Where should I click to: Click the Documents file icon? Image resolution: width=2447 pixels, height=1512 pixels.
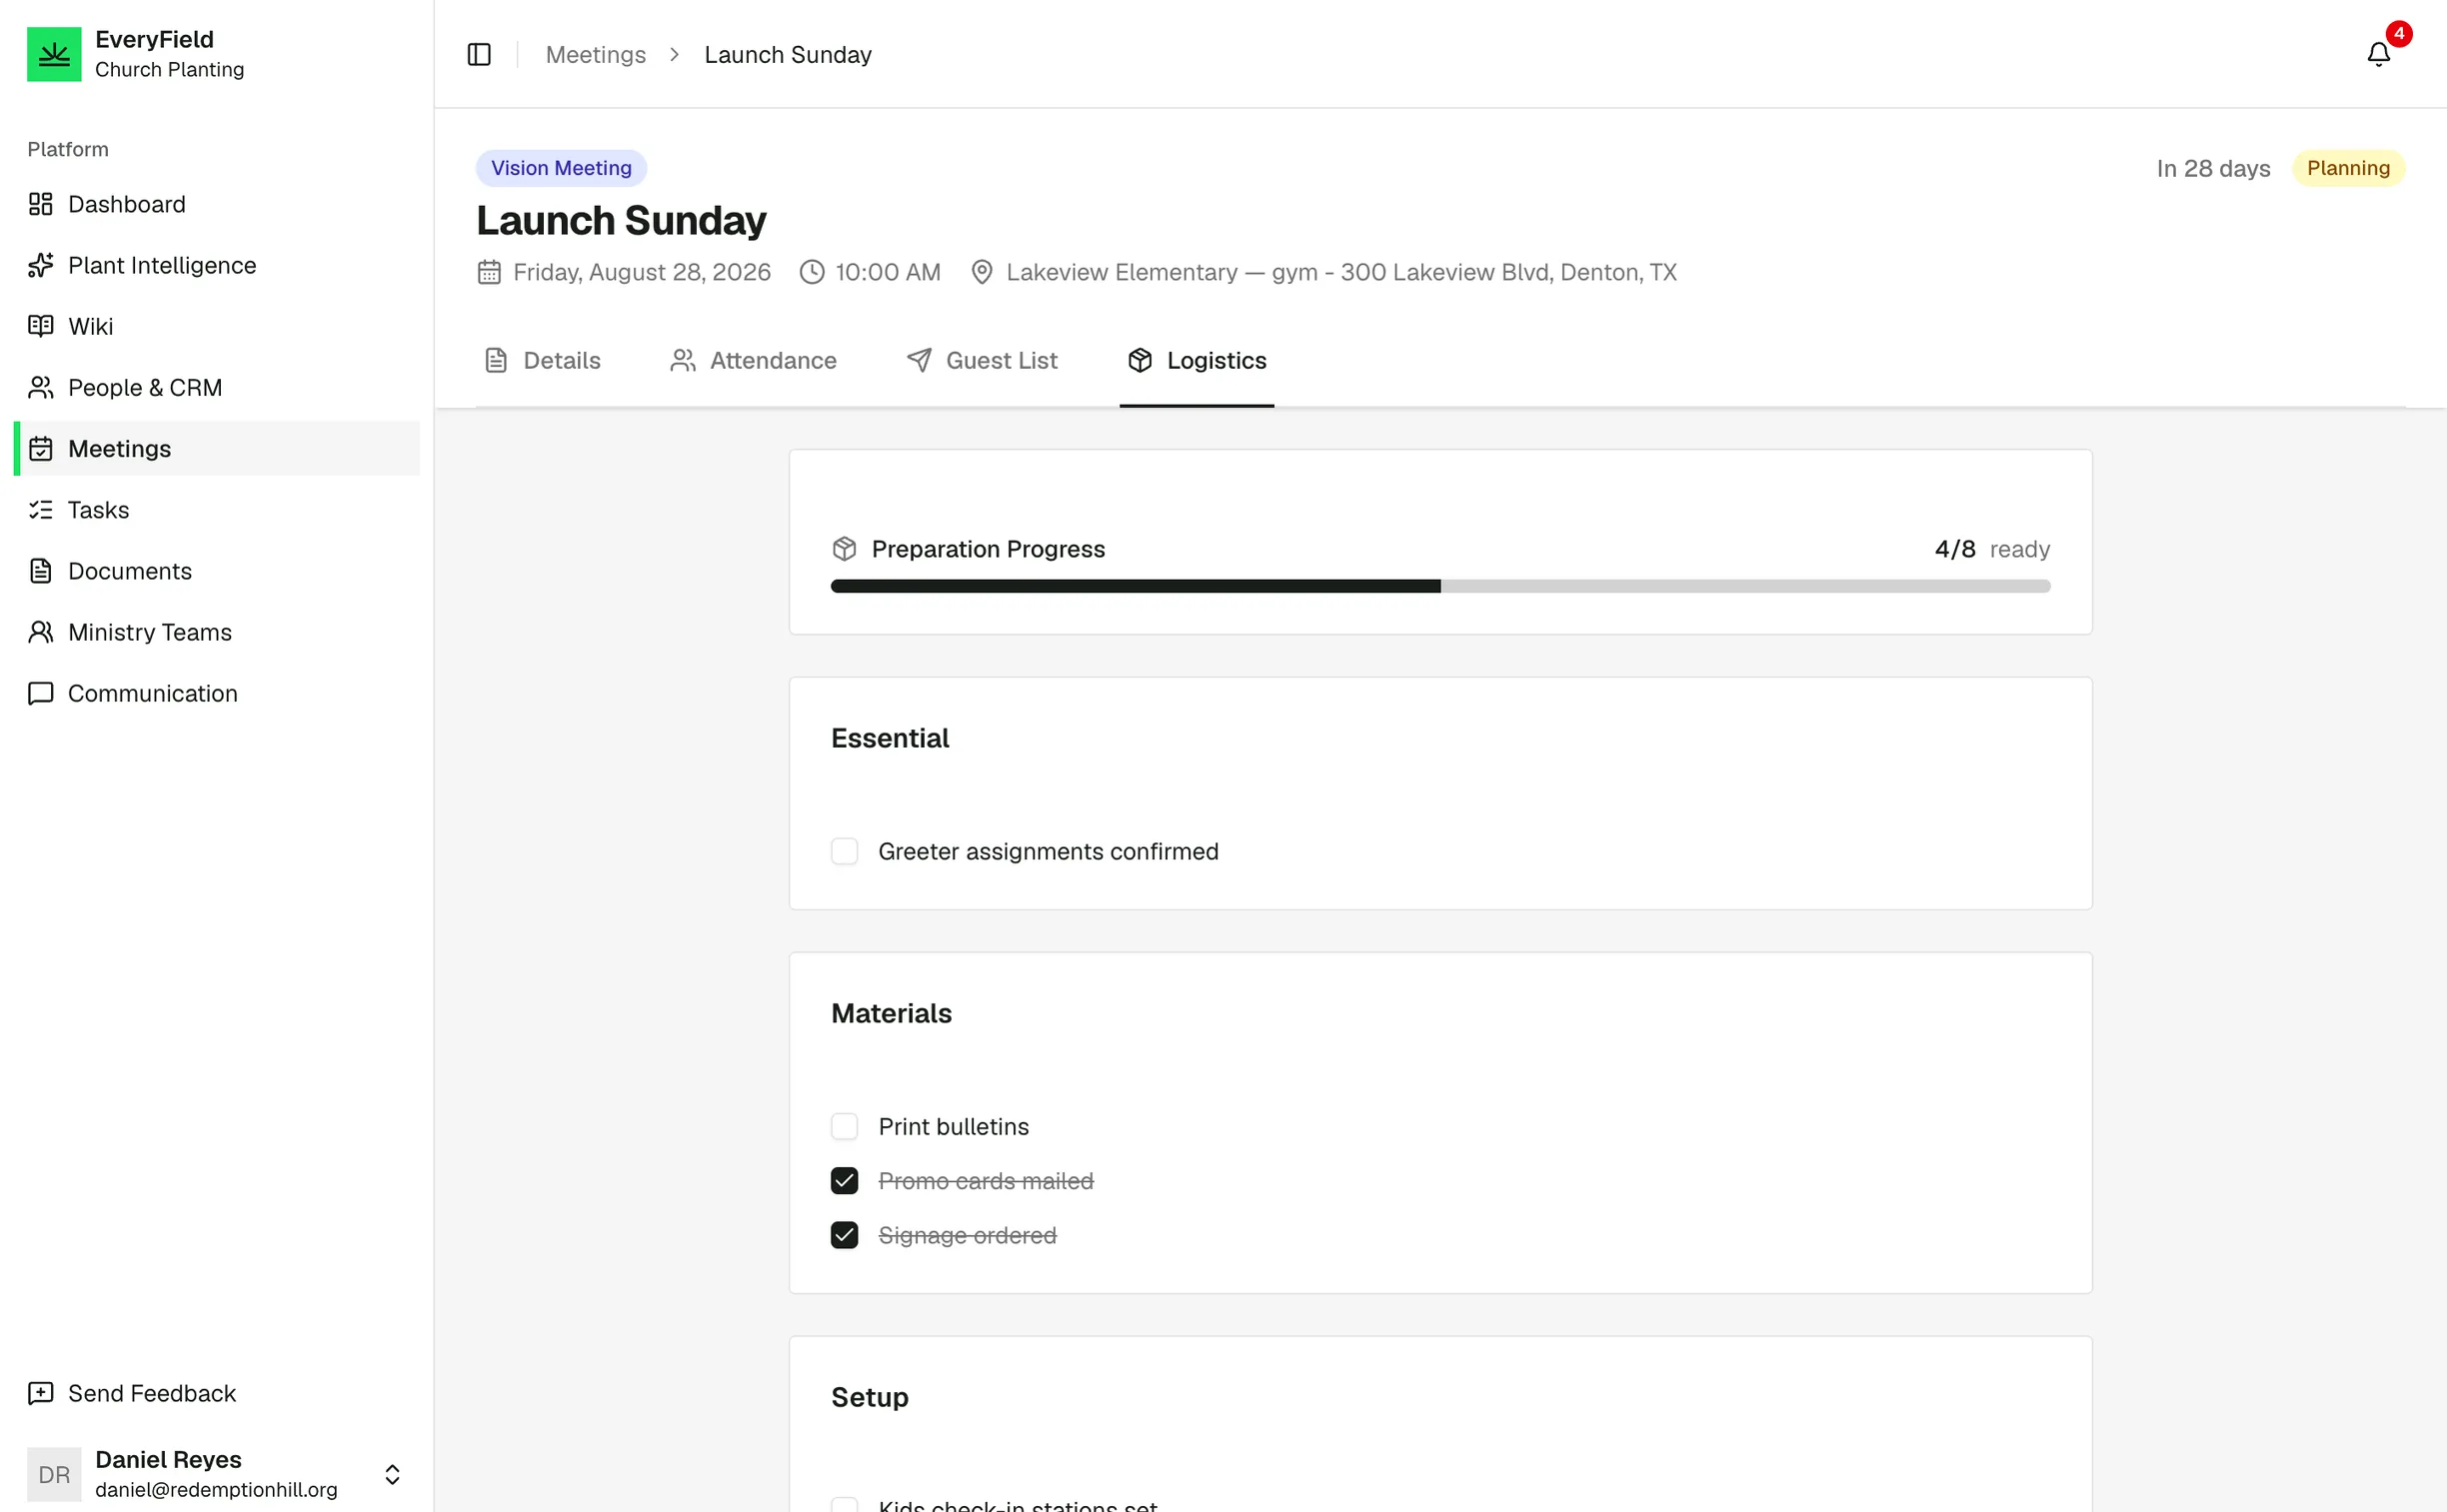click(41, 571)
